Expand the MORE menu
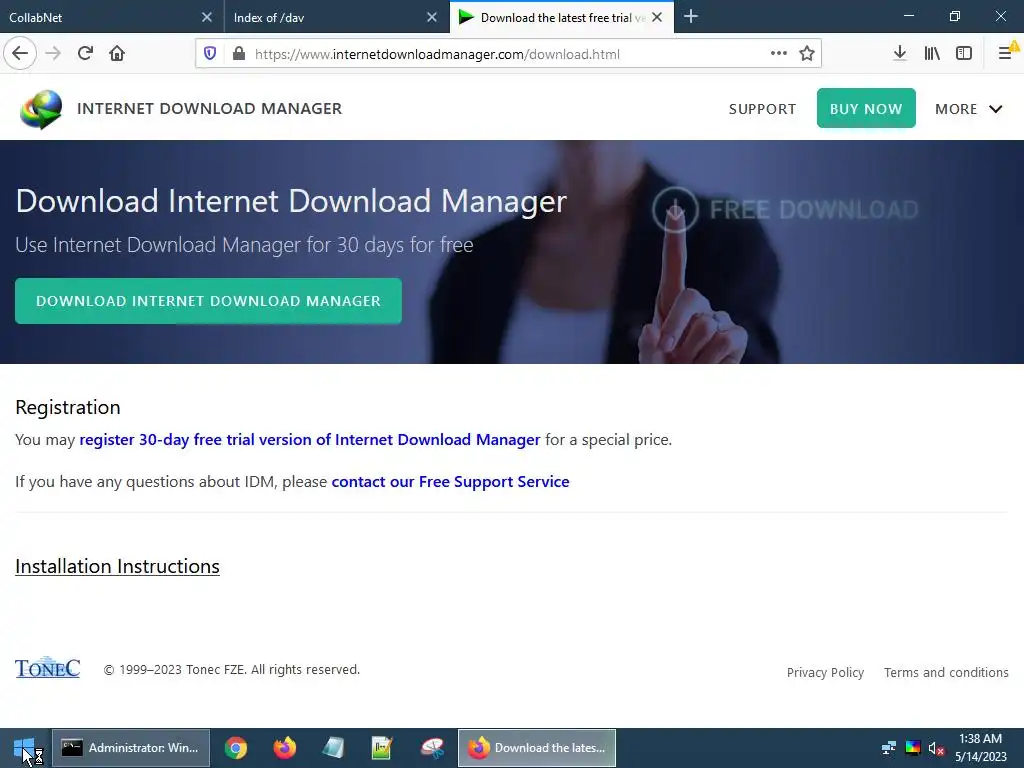 pos(968,109)
